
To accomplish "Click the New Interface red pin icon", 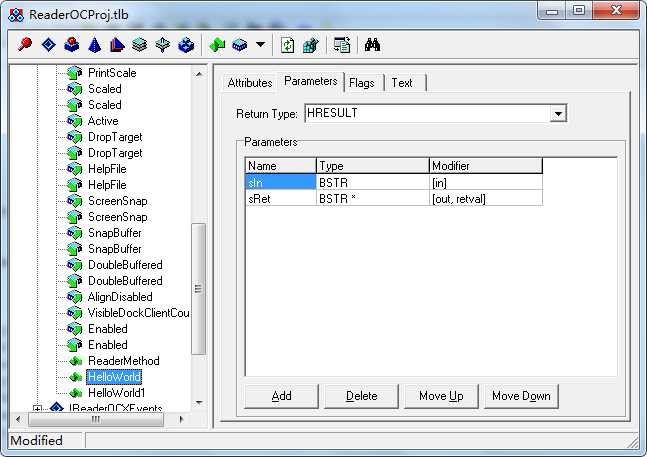I will coord(25,45).
